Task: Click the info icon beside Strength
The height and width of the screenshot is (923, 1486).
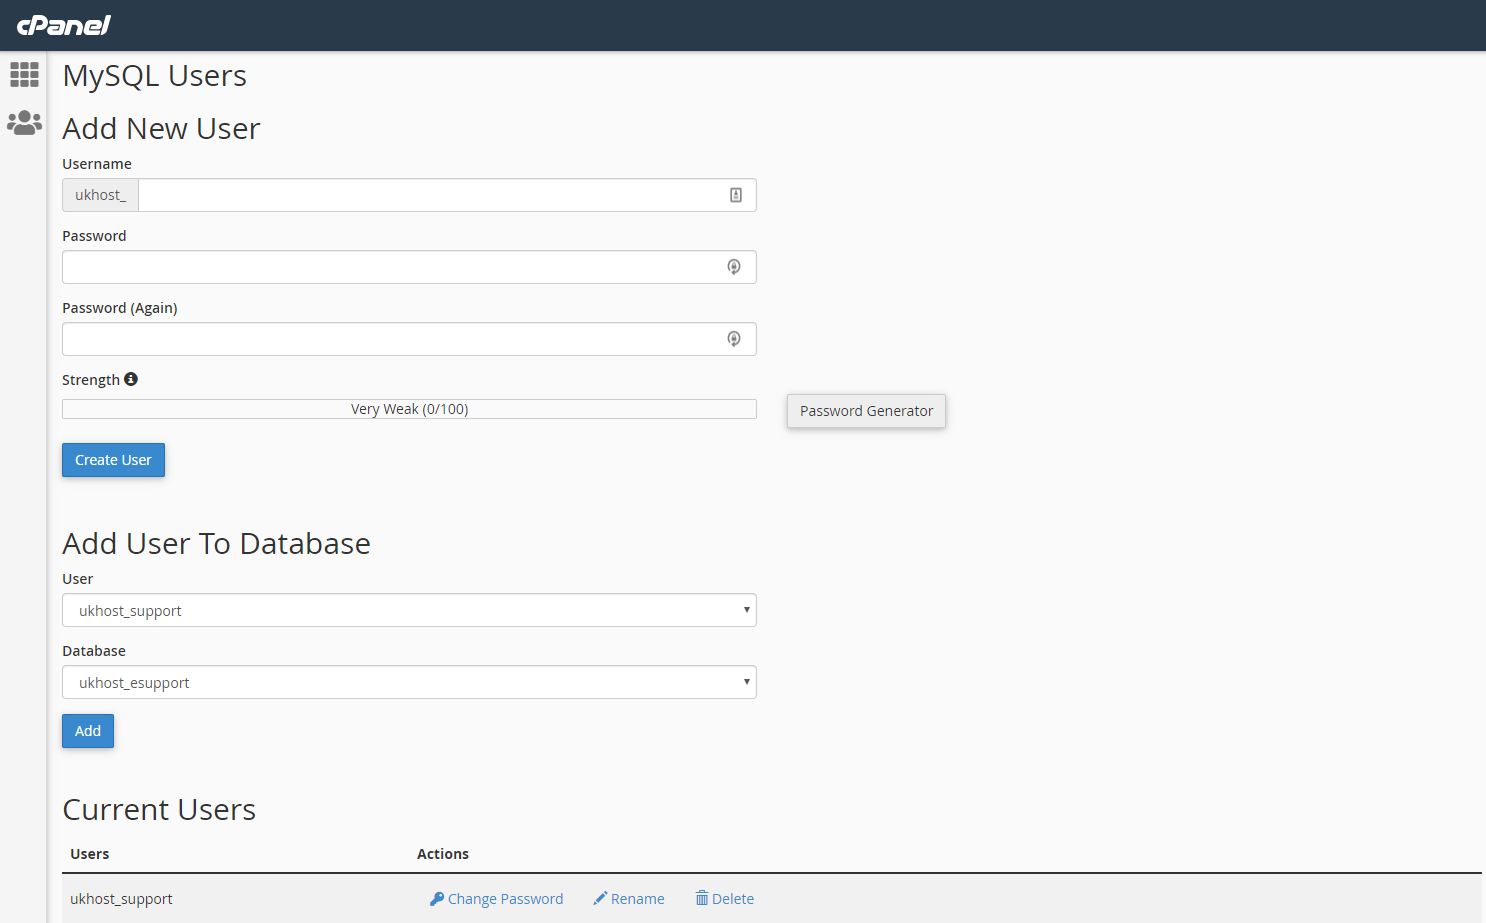Action: [131, 378]
